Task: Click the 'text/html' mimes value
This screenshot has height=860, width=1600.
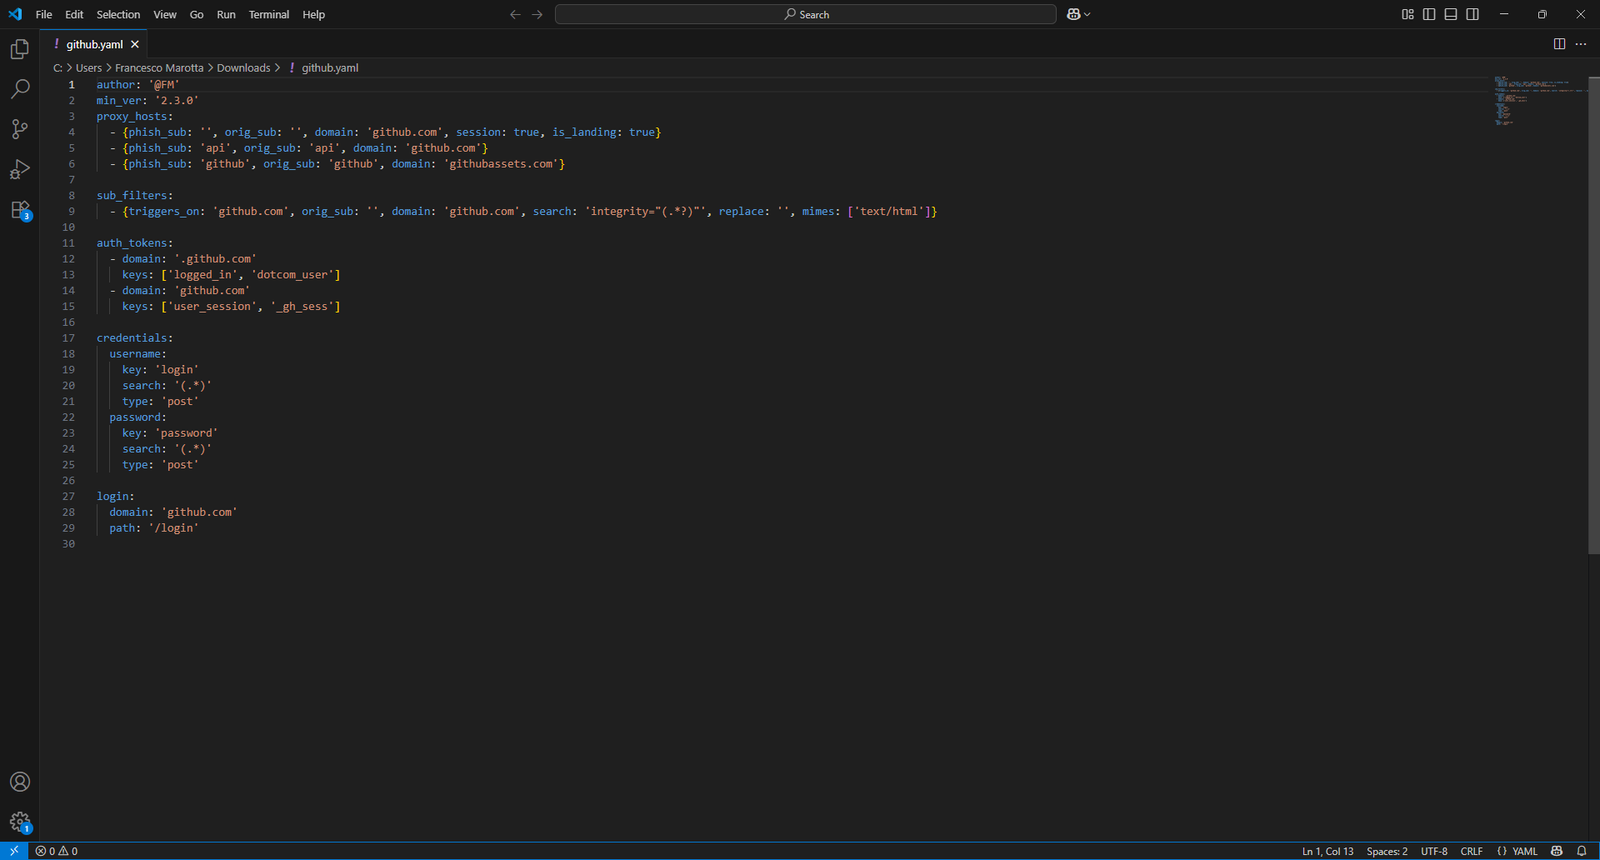Action: [x=889, y=211]
